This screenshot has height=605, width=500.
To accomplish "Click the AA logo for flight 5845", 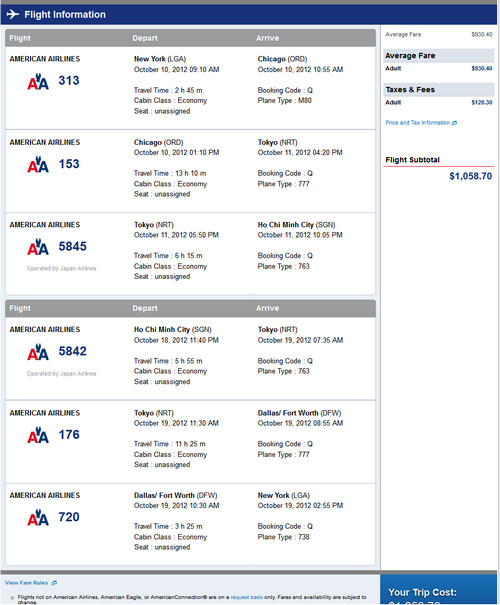I will [x=38, y=247].
